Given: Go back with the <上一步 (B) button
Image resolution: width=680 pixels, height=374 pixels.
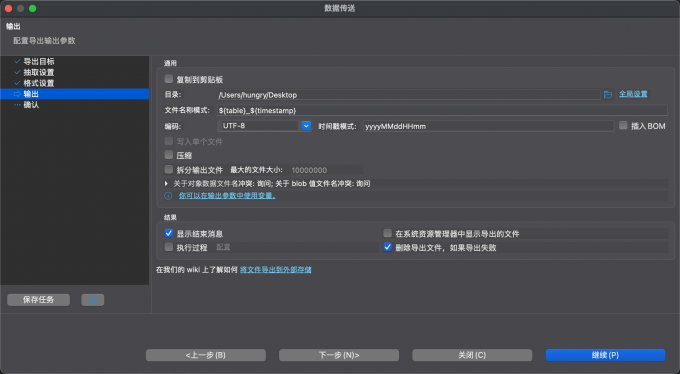Looking at the screenshot, I should 206,355.
